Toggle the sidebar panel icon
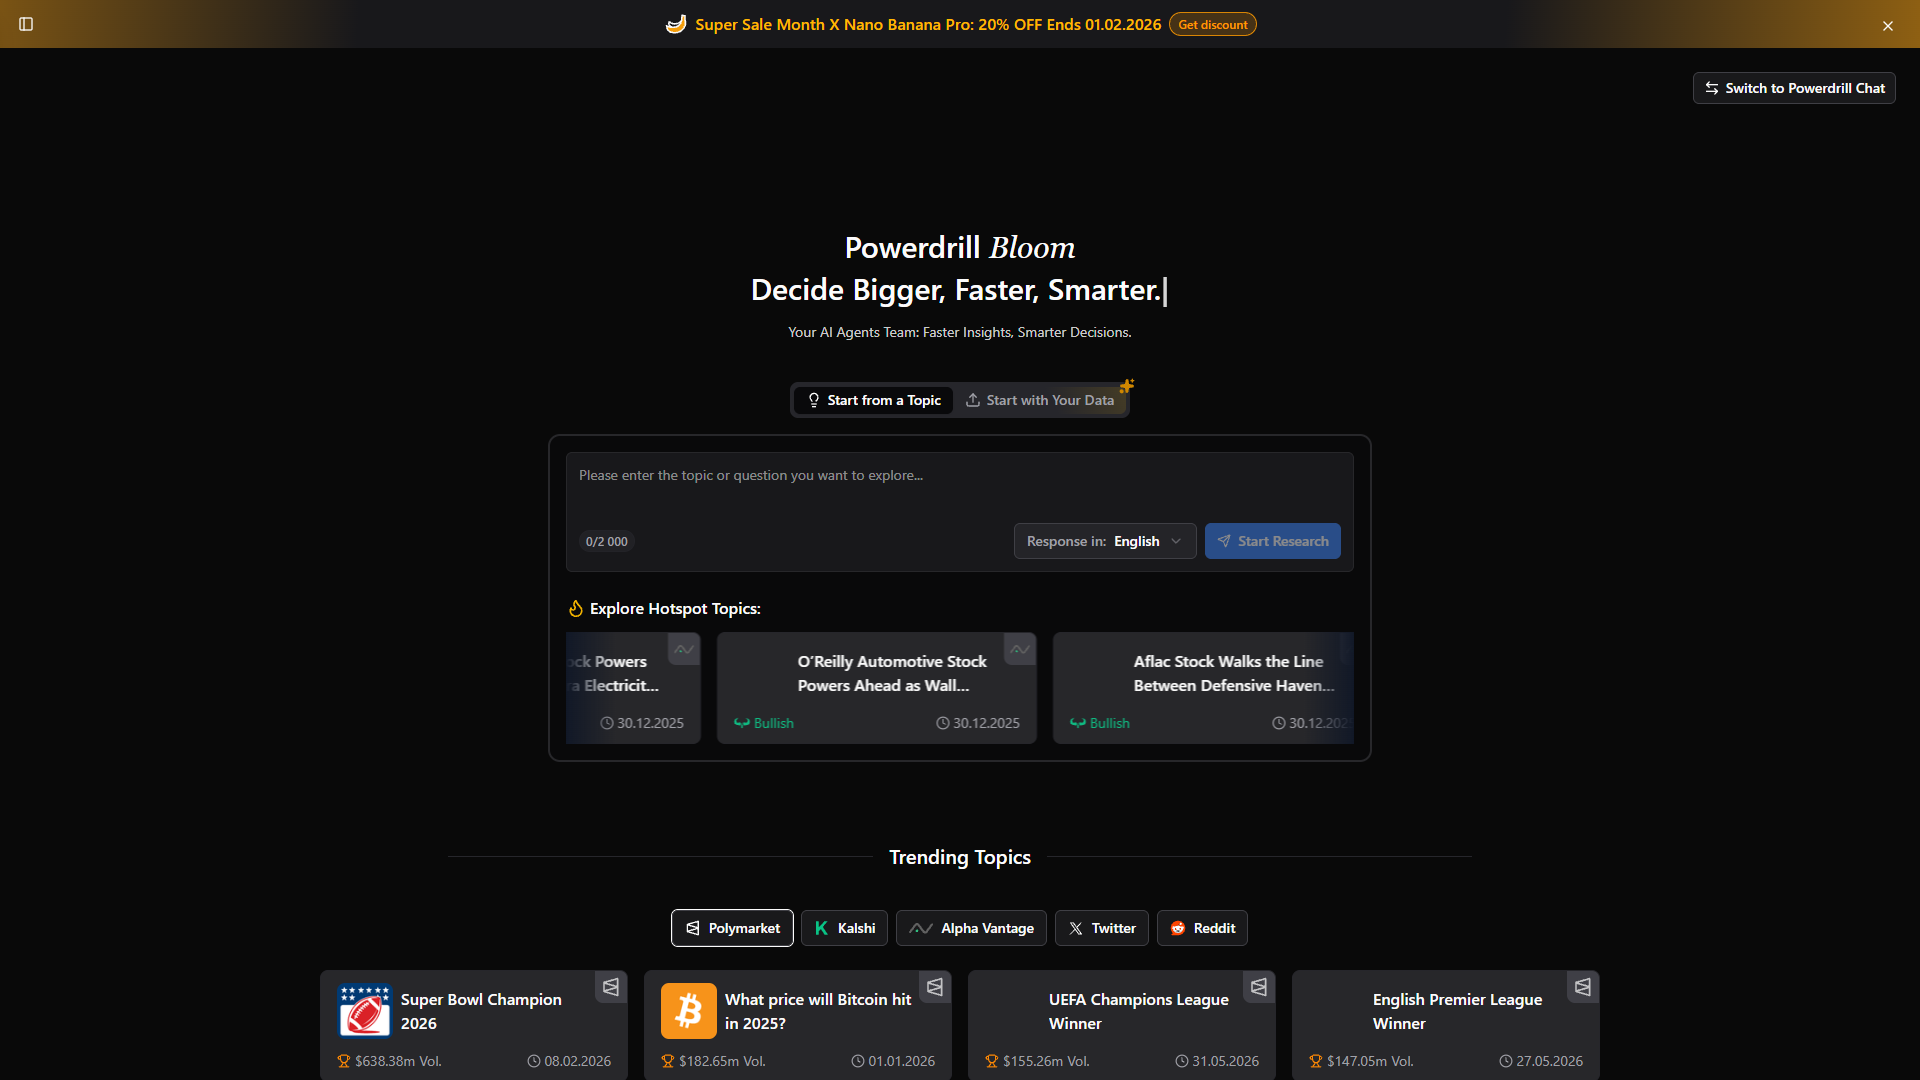 pyautogui.click(x=26, y=24)
